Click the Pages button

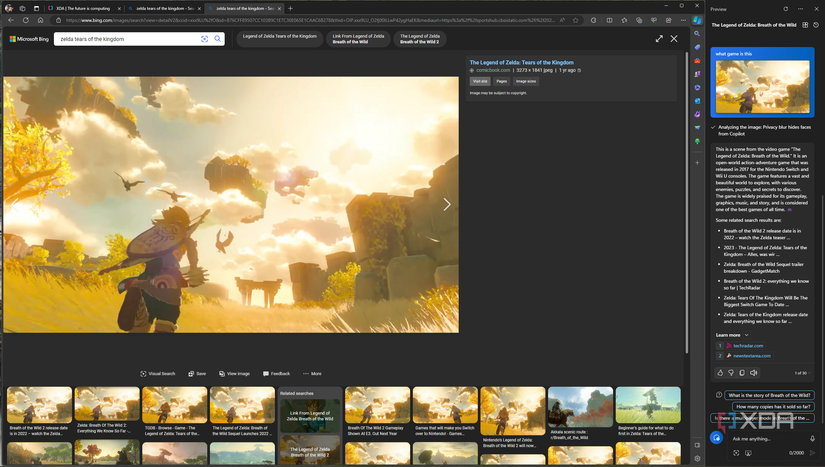point(501,82)
